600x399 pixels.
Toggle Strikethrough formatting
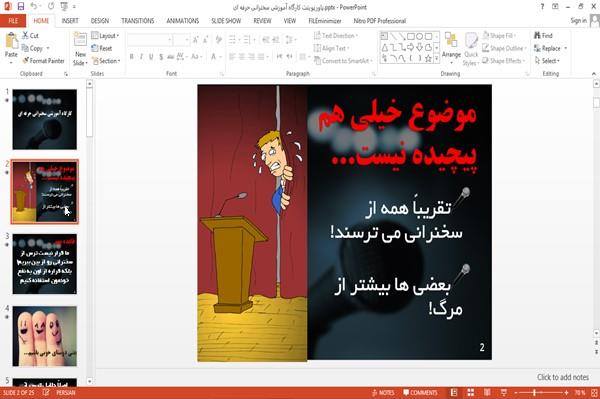click(x=171, y=57)
